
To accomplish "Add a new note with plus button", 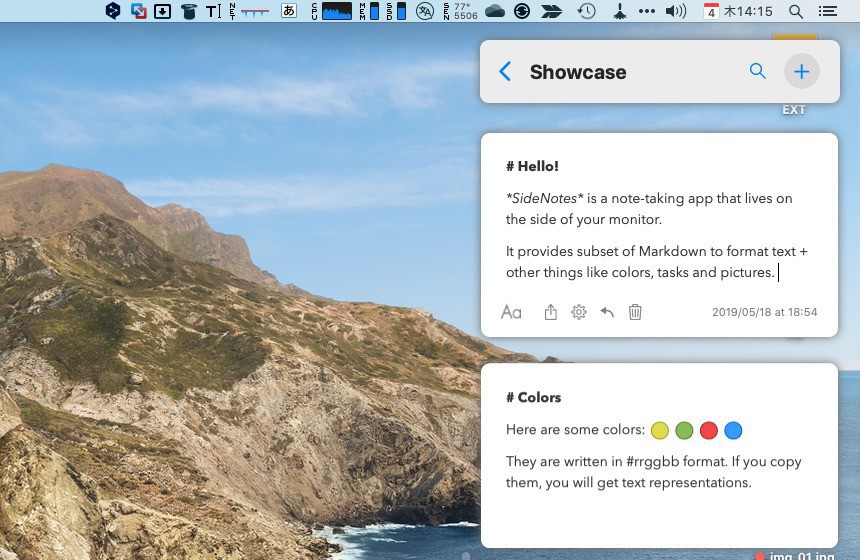I will click(801, 72).
